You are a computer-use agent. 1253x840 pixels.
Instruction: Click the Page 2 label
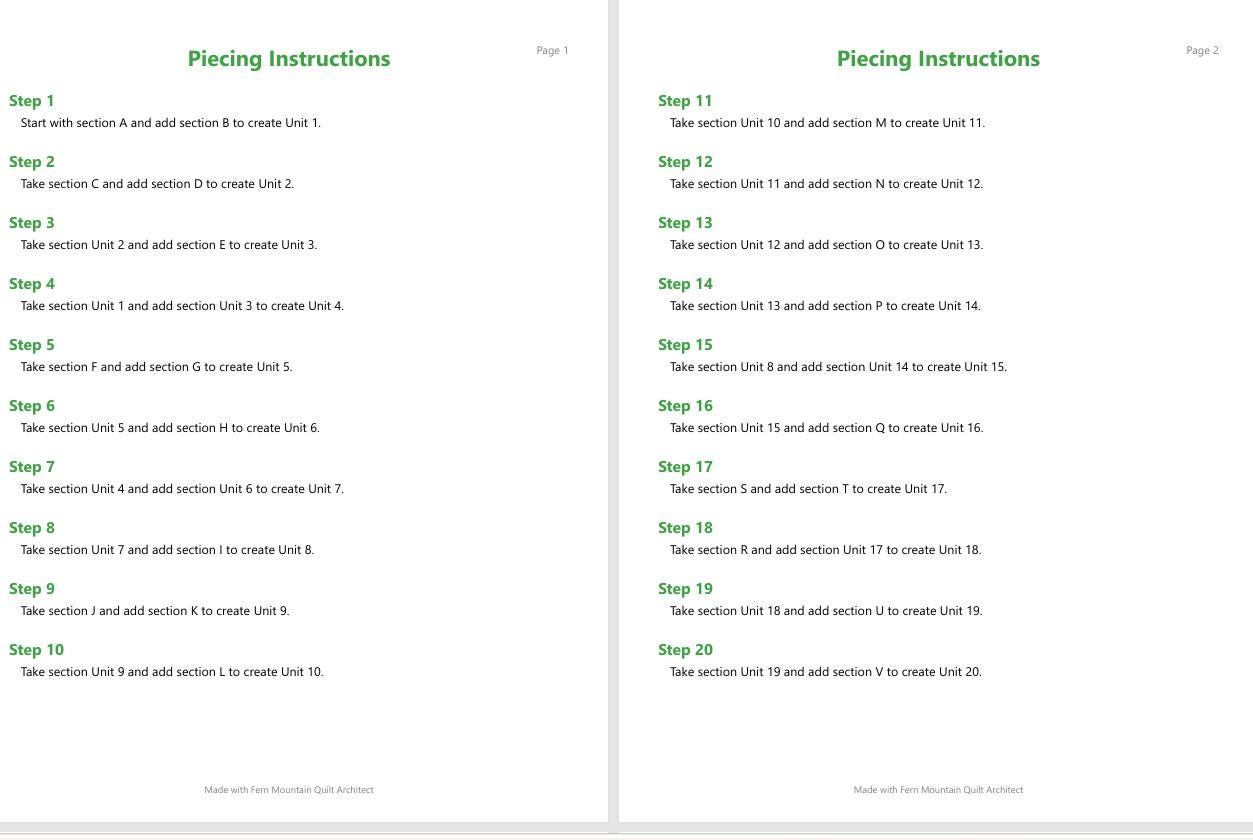(1202, 50)
